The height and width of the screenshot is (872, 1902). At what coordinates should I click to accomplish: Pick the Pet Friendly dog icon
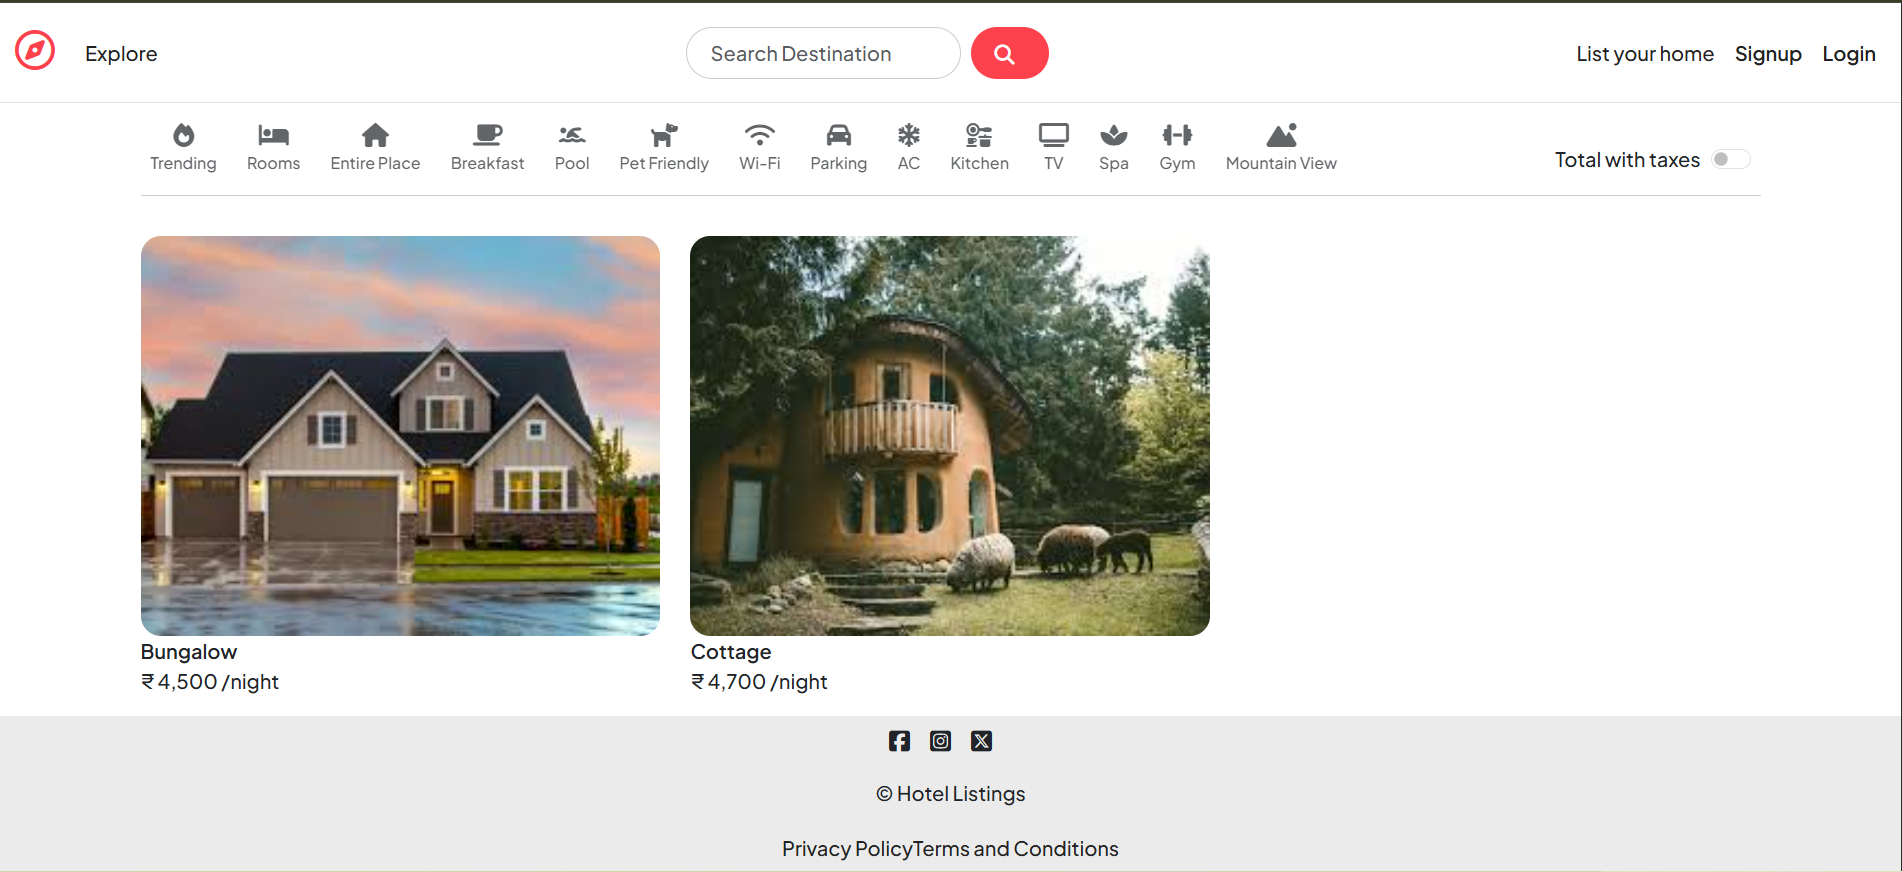point(664,135)
